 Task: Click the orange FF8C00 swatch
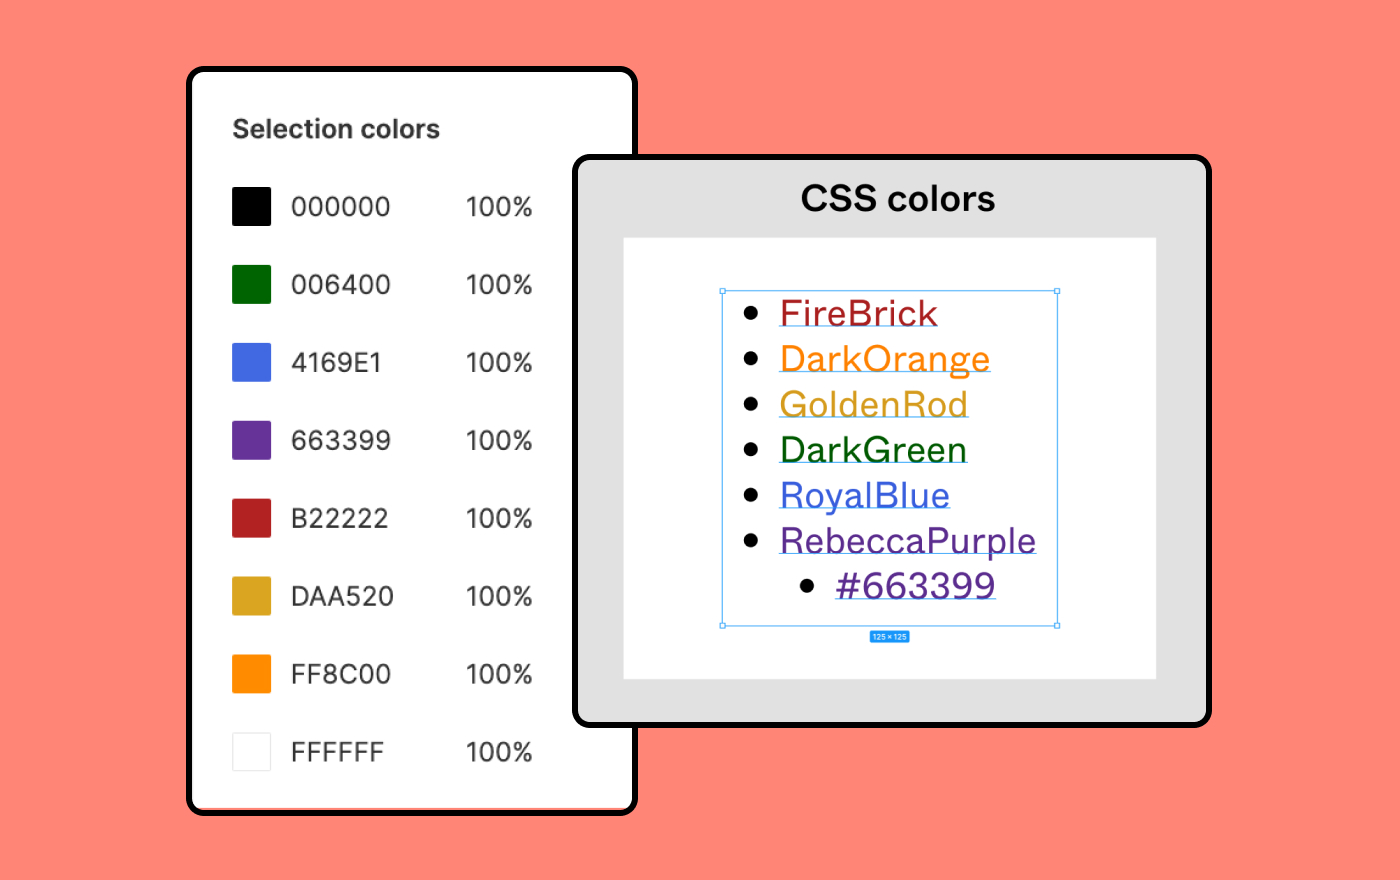pyautogui.click(x=252, y=674)
